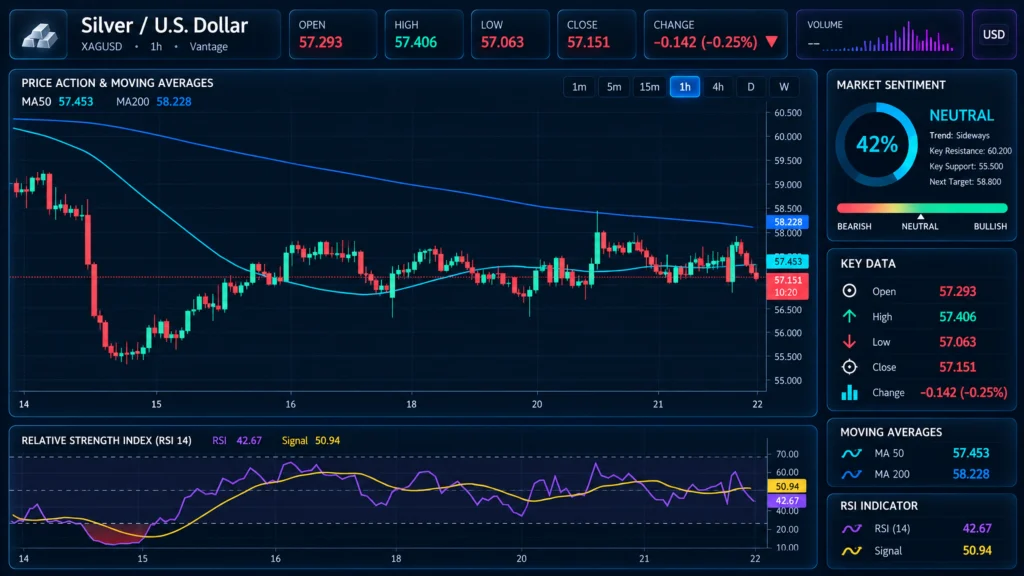Click the XAGUSD symbol text

pyautogui.click(x=102, y=47)
